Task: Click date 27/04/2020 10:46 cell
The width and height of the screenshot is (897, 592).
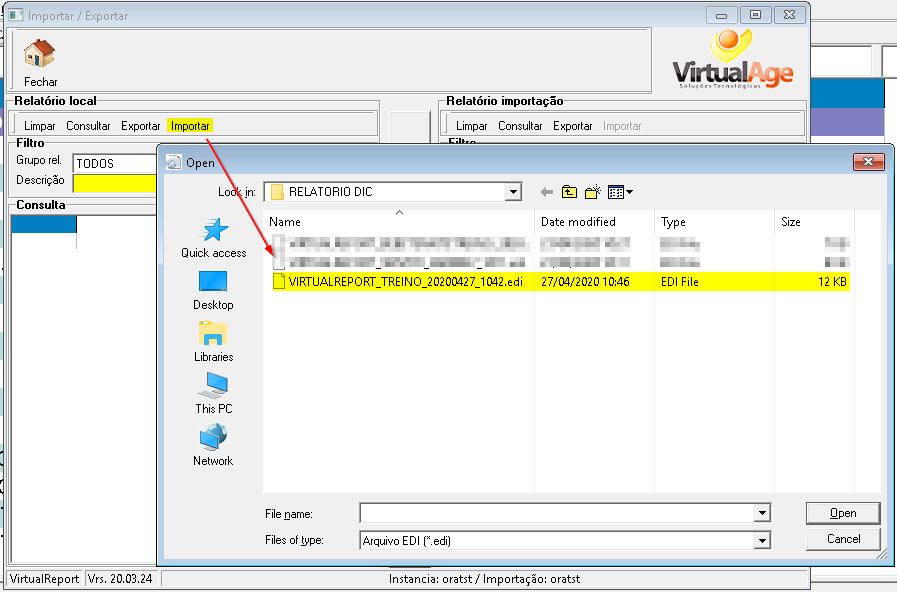Action: click(585, 281)
